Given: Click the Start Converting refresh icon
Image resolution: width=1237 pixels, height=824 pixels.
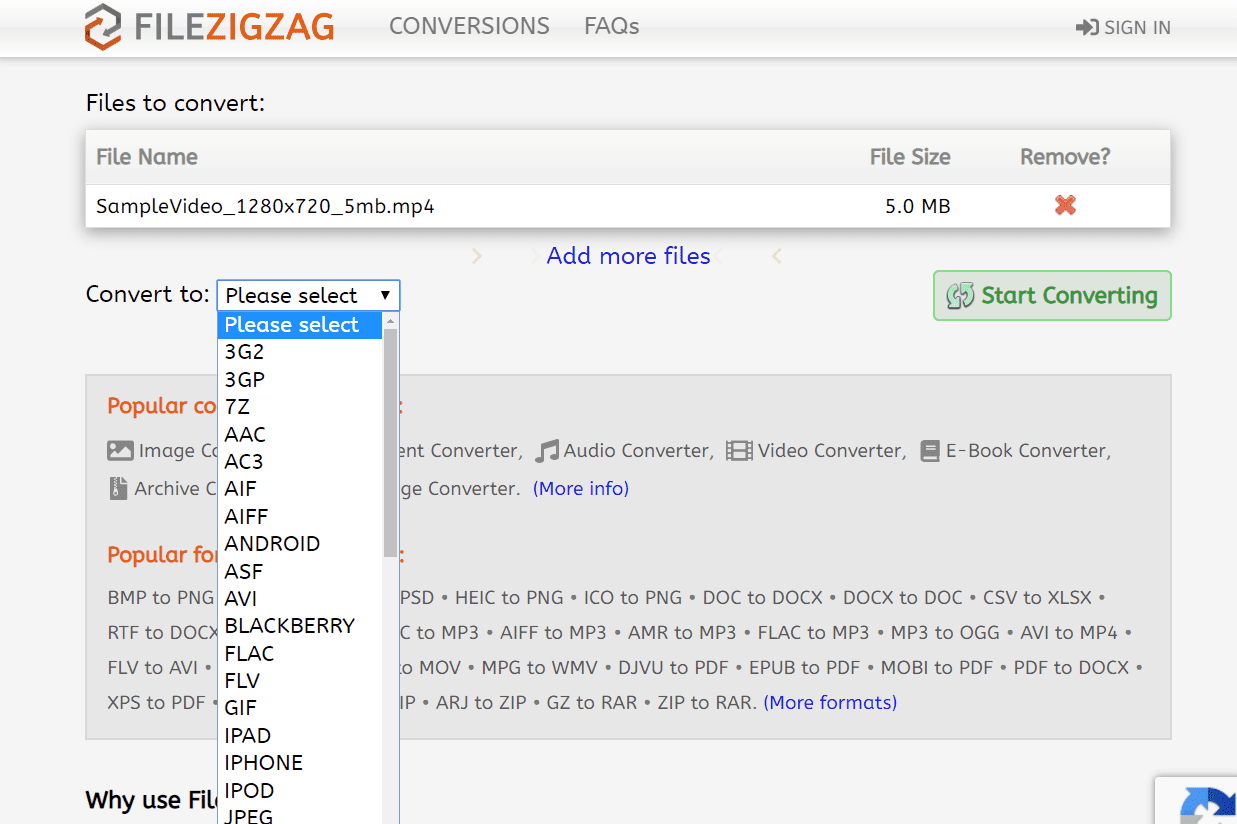Looking at the screenshot, I should [x=960, y=295].
